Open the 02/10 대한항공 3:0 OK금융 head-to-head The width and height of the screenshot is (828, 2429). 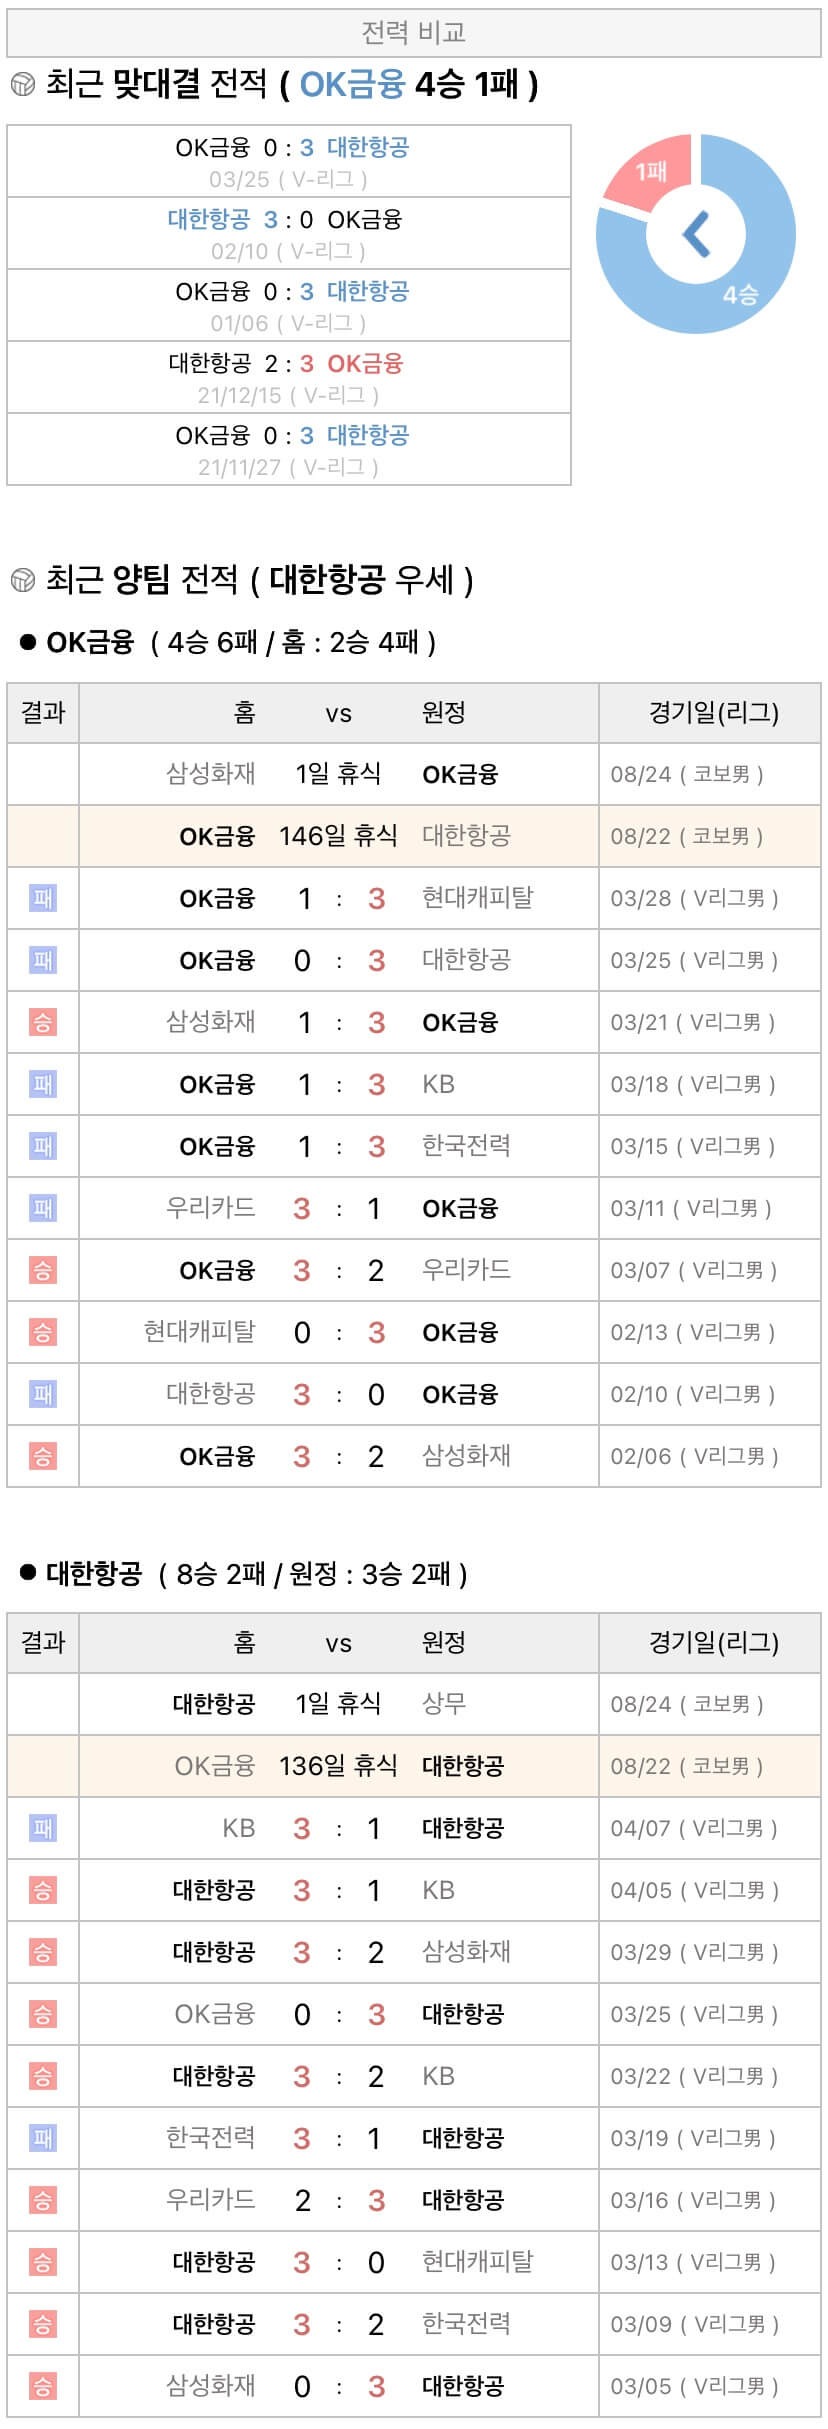(x=289, y=234)
